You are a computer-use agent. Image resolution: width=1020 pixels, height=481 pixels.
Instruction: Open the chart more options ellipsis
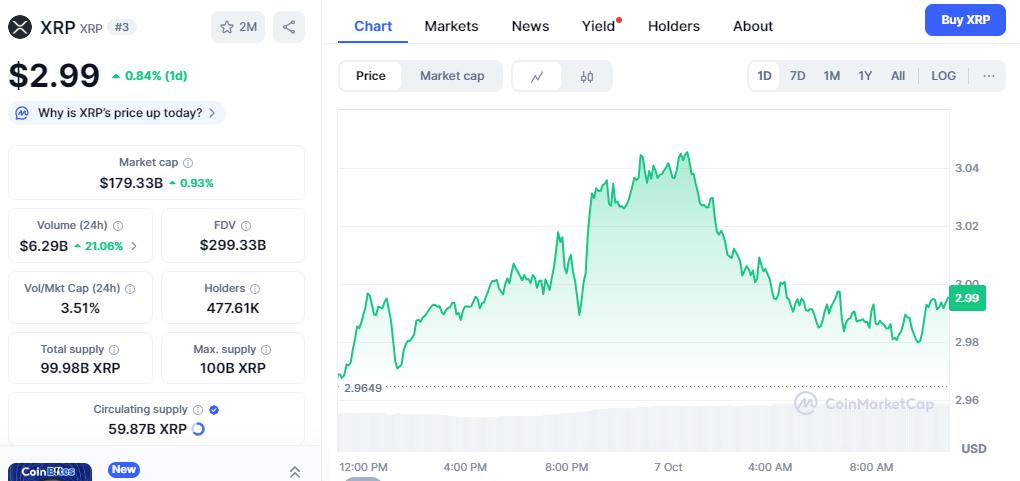pyautogui.click(x=988, y=76)
